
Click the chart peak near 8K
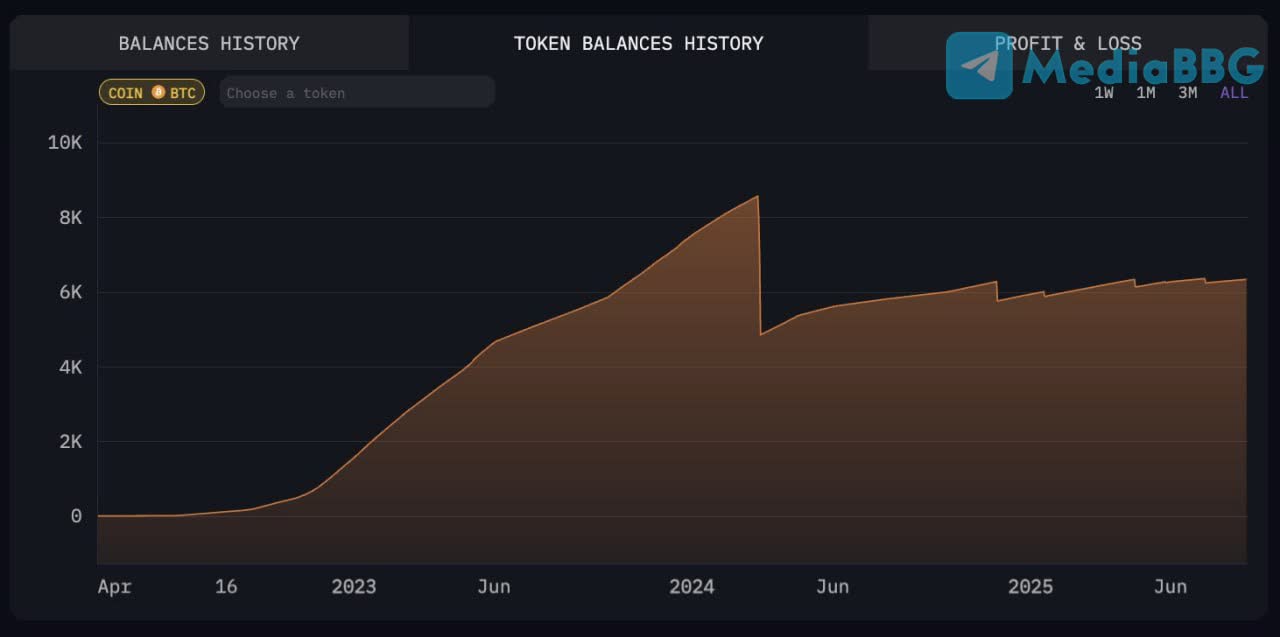pos(758,196)
